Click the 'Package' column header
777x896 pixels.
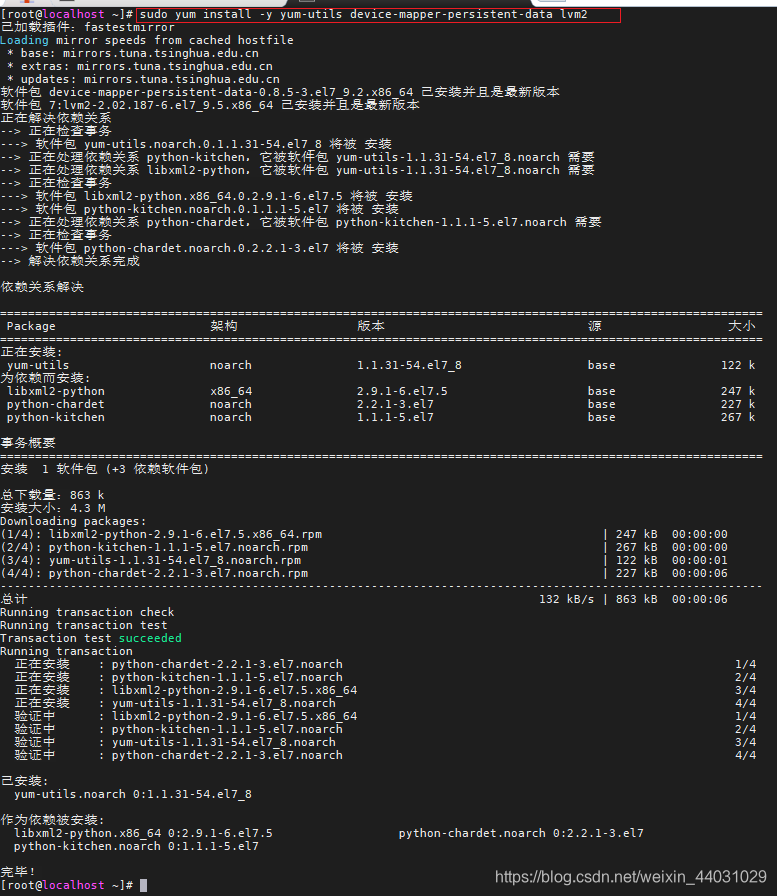tap(31, 326)
